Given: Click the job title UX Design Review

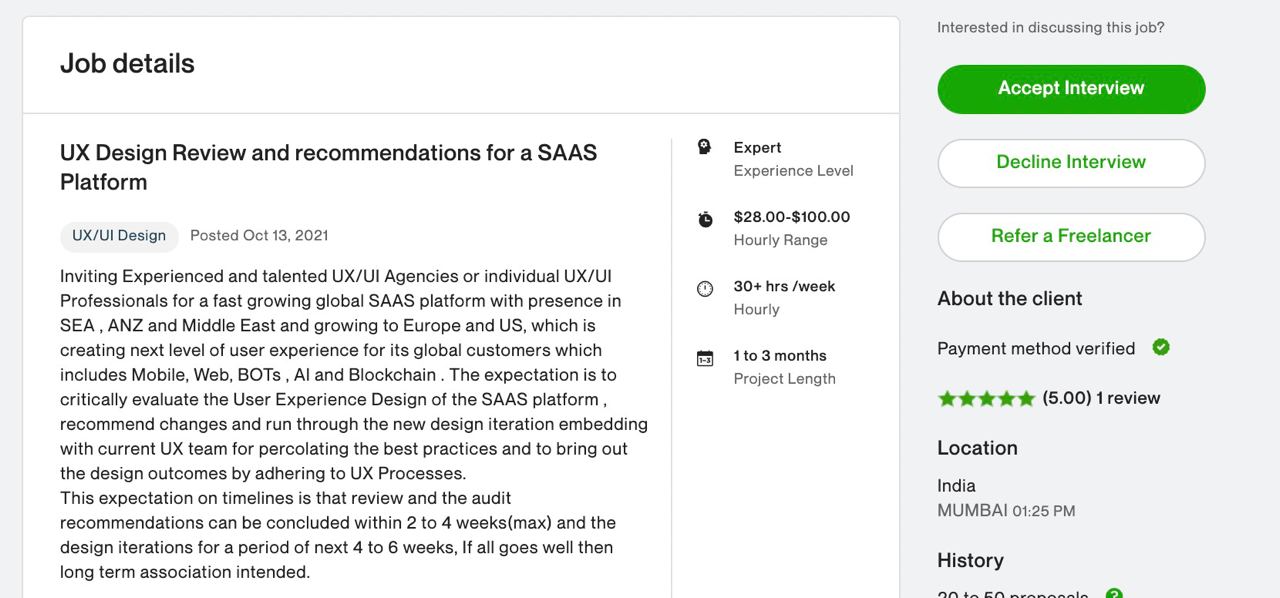Looking at the screenshot, I should coord(328,167).
